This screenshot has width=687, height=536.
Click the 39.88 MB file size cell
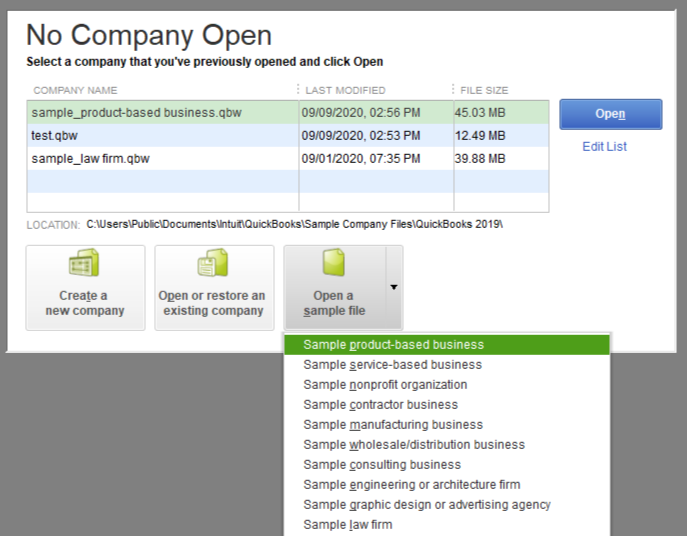coord(501,158)
